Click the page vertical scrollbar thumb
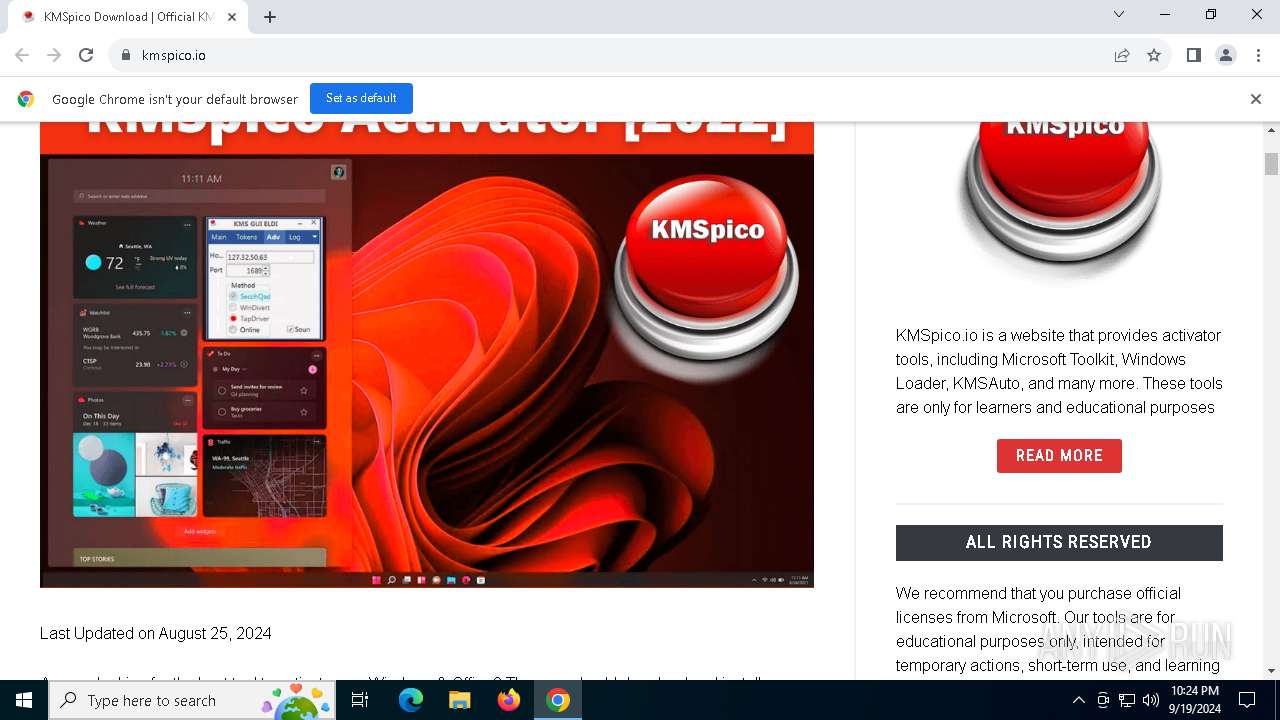The width and height of the screenshot is (1280, 720). click(x=1271, y=164)
